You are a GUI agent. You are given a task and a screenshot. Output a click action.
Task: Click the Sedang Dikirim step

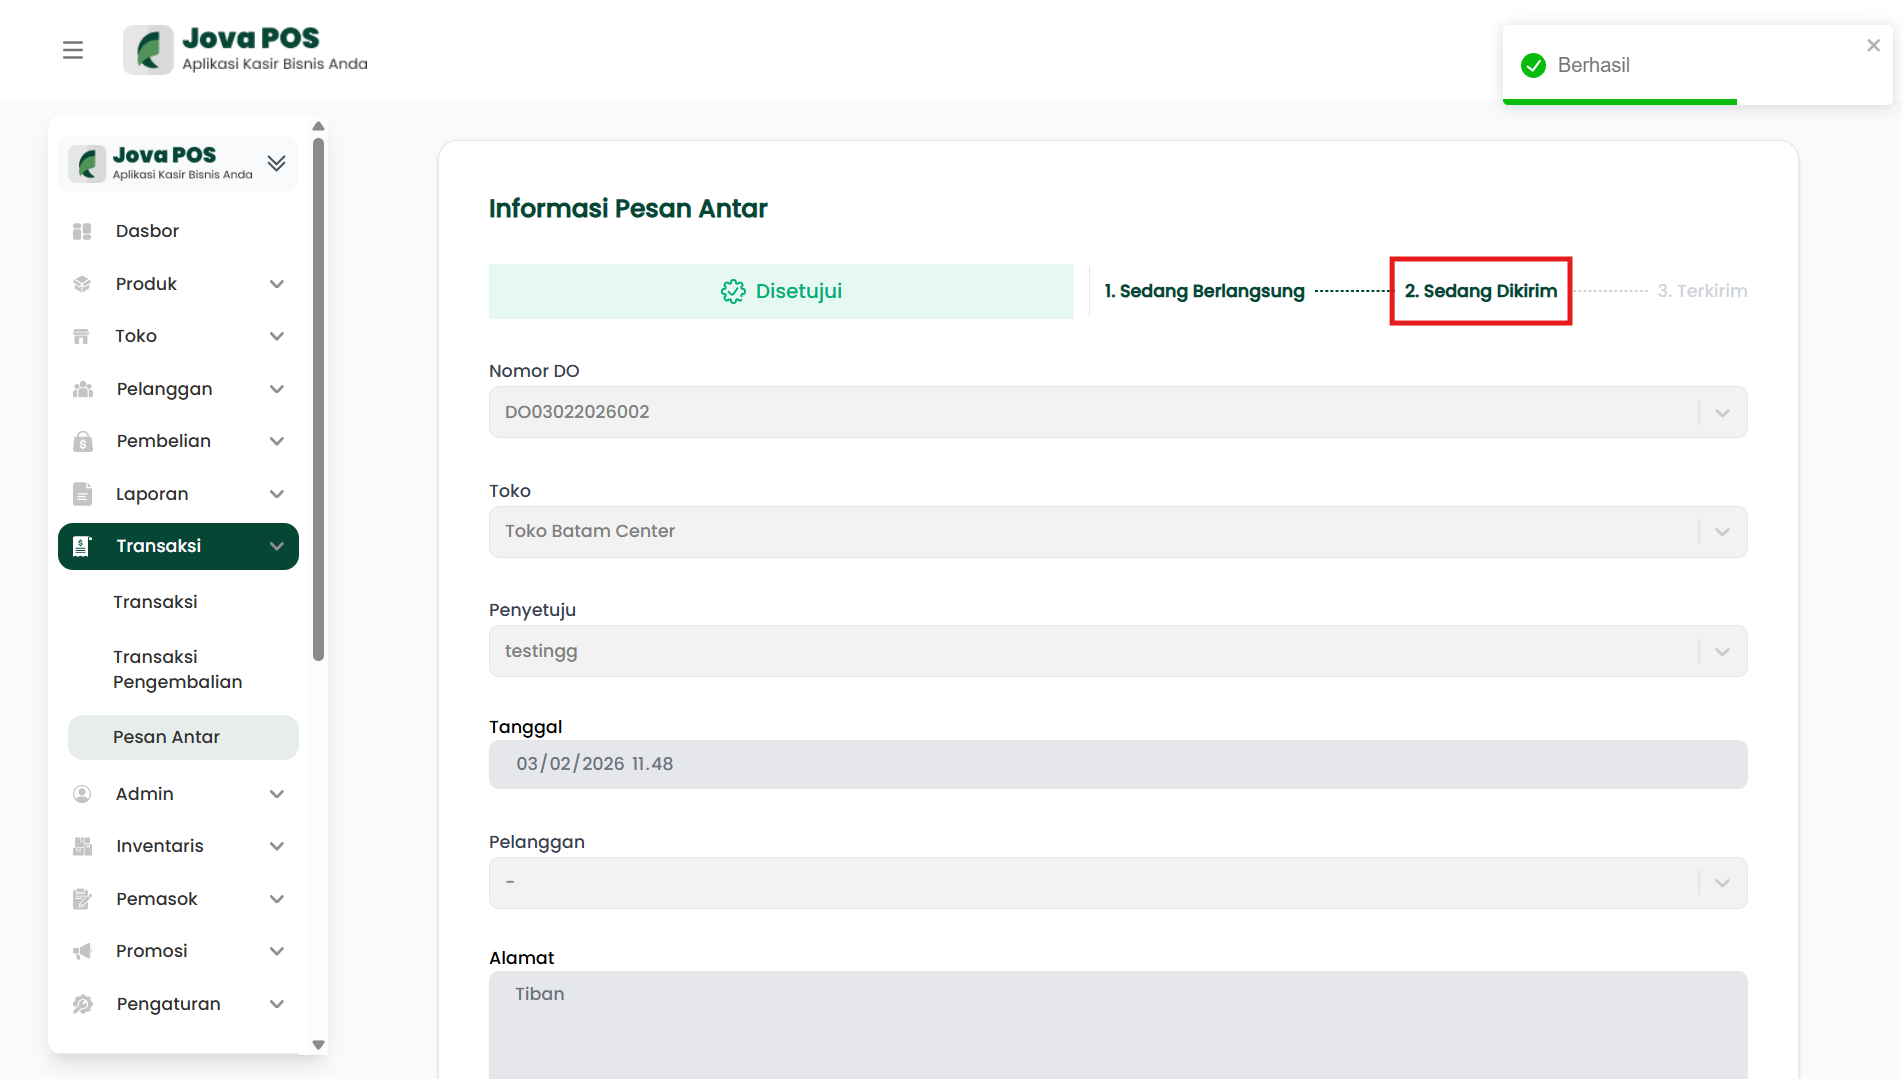click(x=1480, y=291)
